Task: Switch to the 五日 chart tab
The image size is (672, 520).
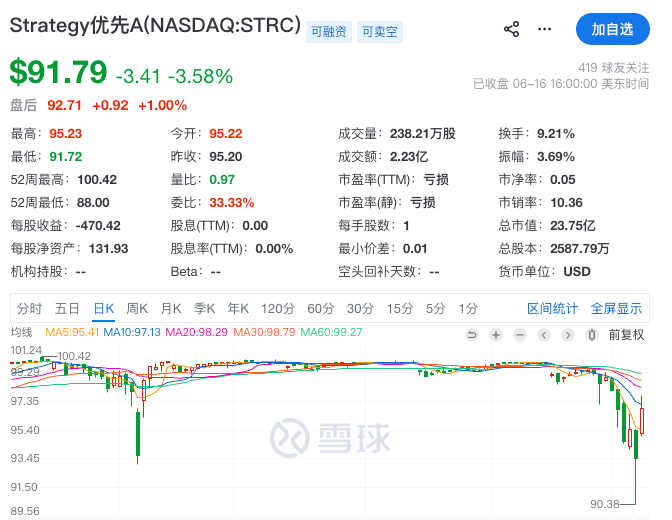Action: point(67,308)
